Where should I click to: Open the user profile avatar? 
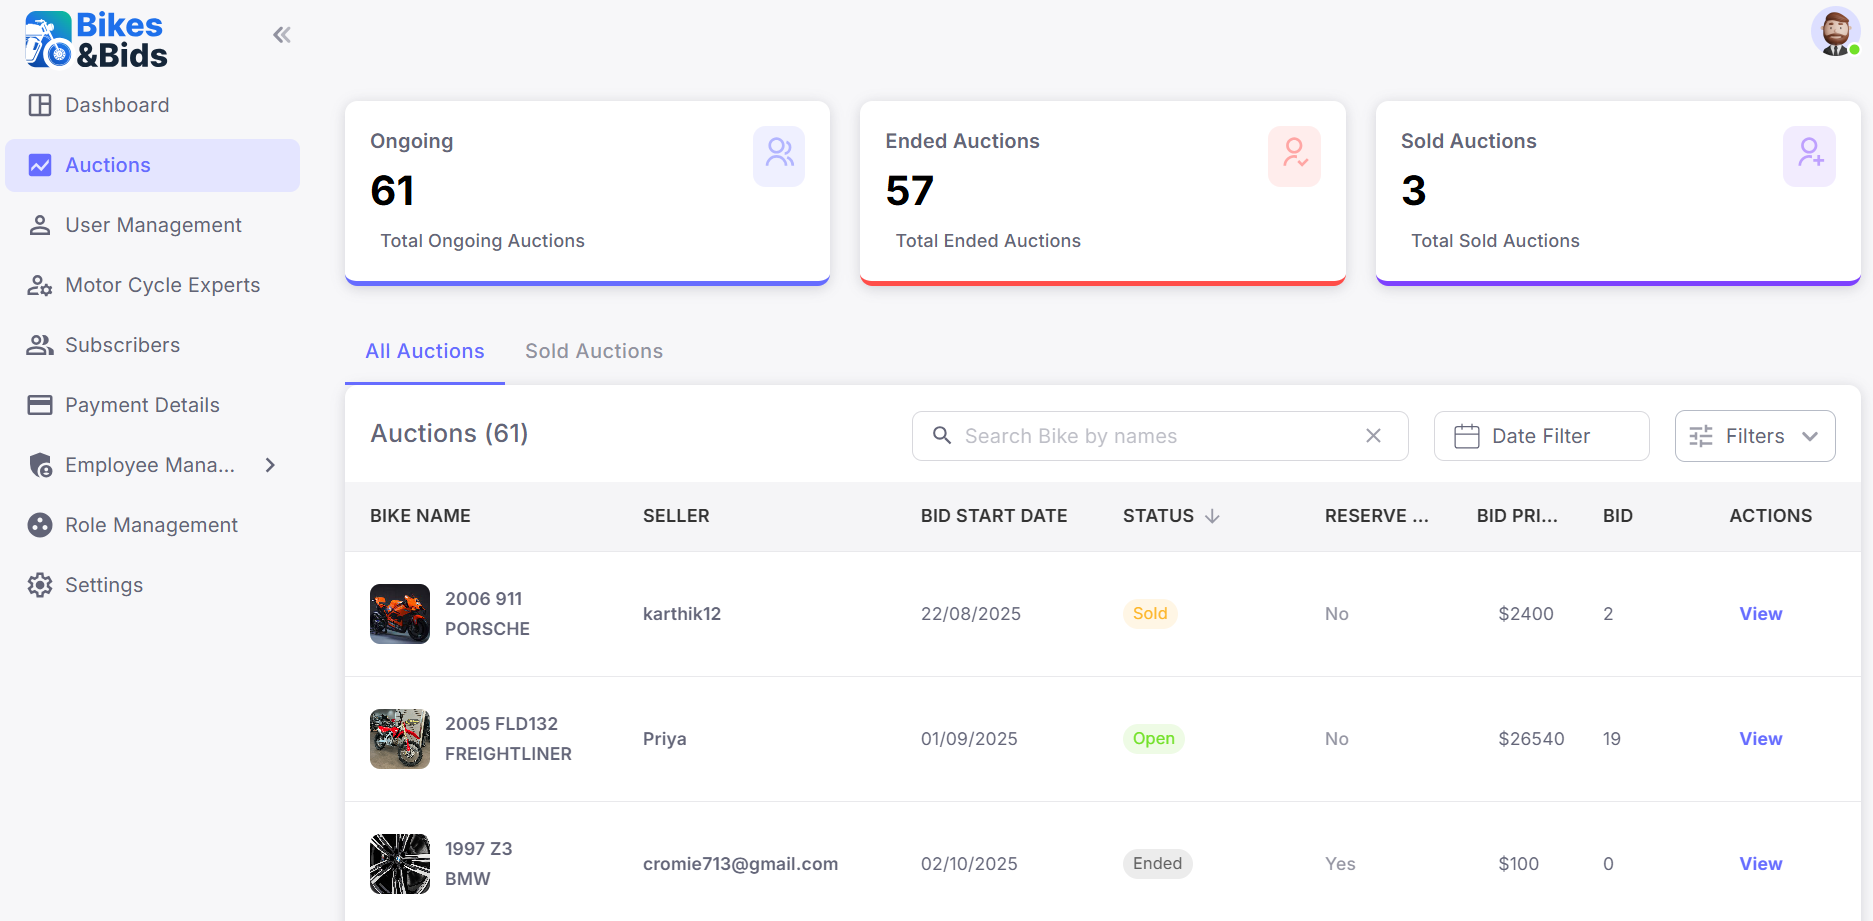click(1834, 32)
